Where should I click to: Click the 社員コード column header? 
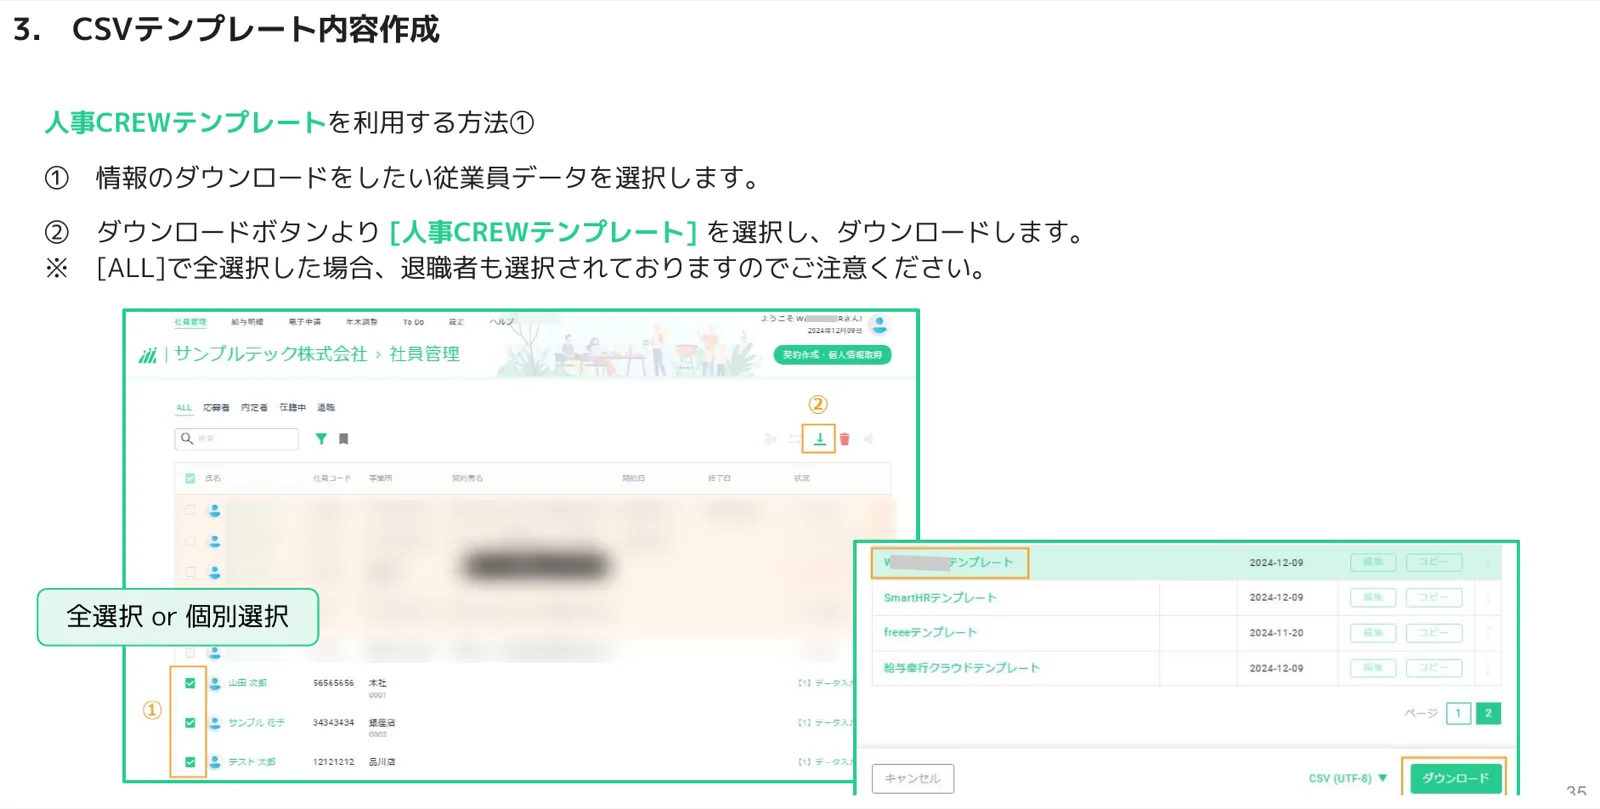pyautogui.click(x=332, y=479)
